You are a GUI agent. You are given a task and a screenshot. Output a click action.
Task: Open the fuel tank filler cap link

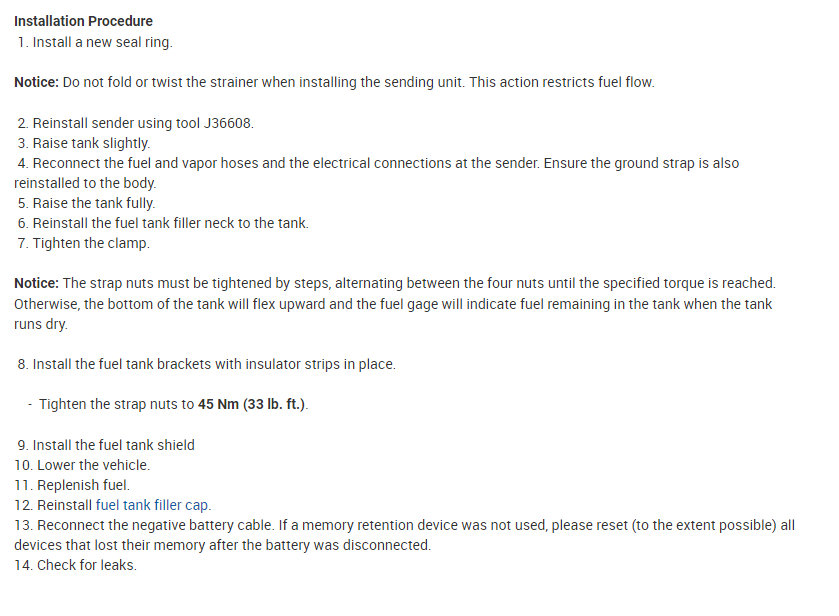(153, 505)
